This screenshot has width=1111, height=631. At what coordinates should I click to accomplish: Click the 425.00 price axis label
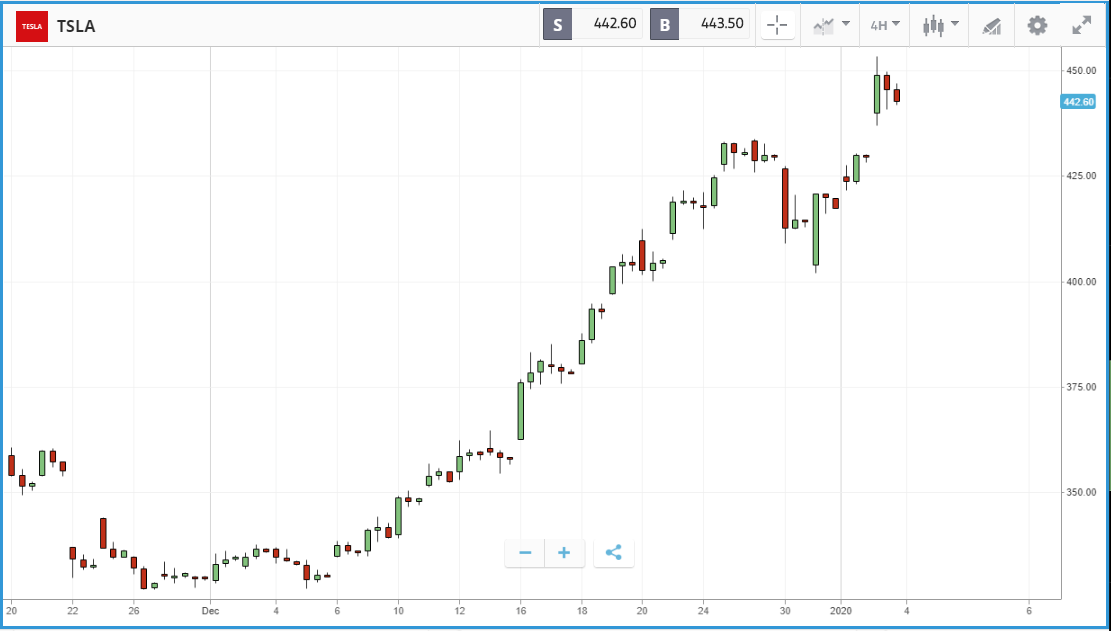point(1081,176)
